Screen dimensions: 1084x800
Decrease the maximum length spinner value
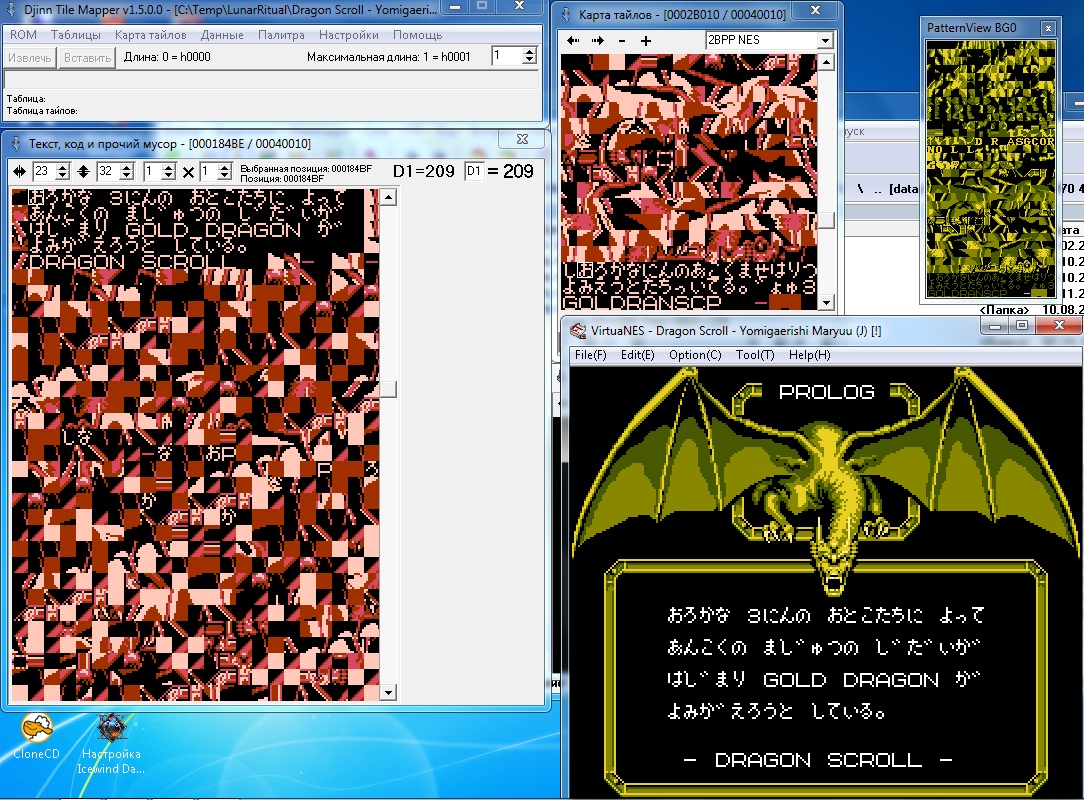530,60
